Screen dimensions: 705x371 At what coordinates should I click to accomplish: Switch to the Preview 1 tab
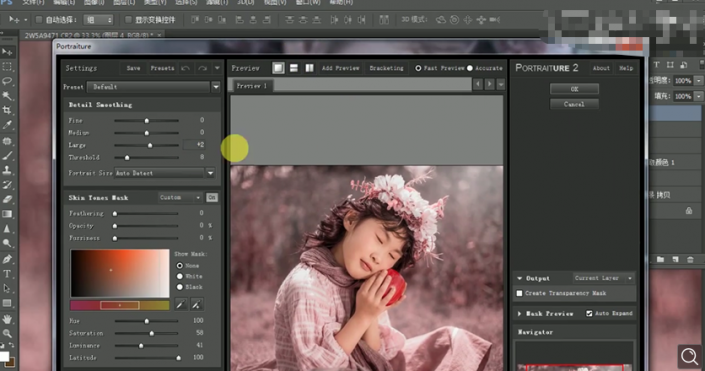point(251,85)
